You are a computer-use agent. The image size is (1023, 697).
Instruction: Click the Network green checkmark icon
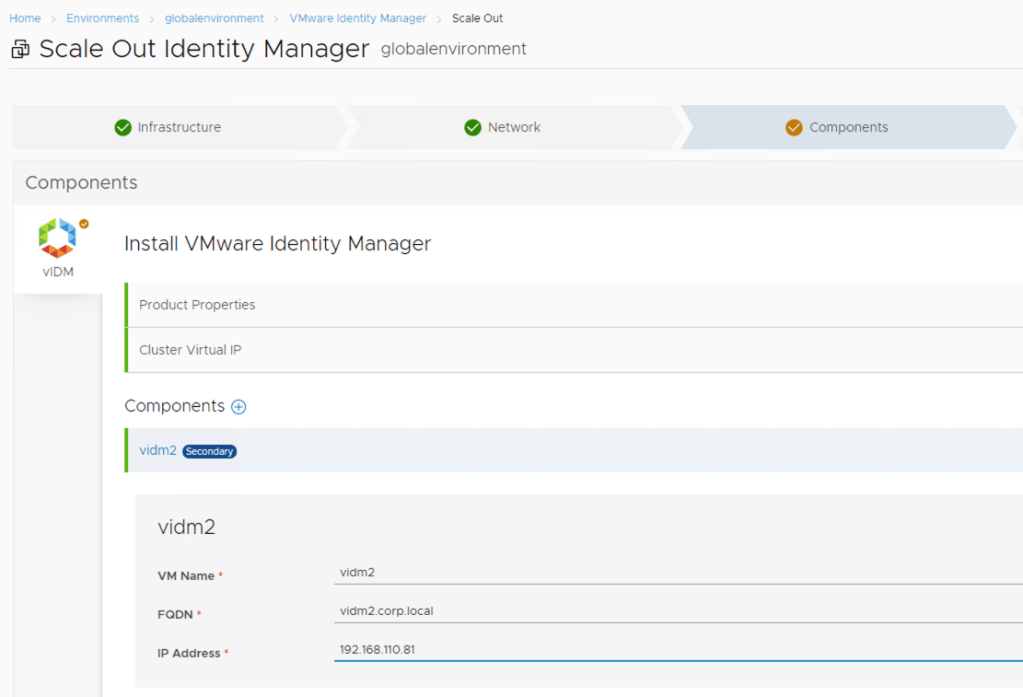[473, 127]
